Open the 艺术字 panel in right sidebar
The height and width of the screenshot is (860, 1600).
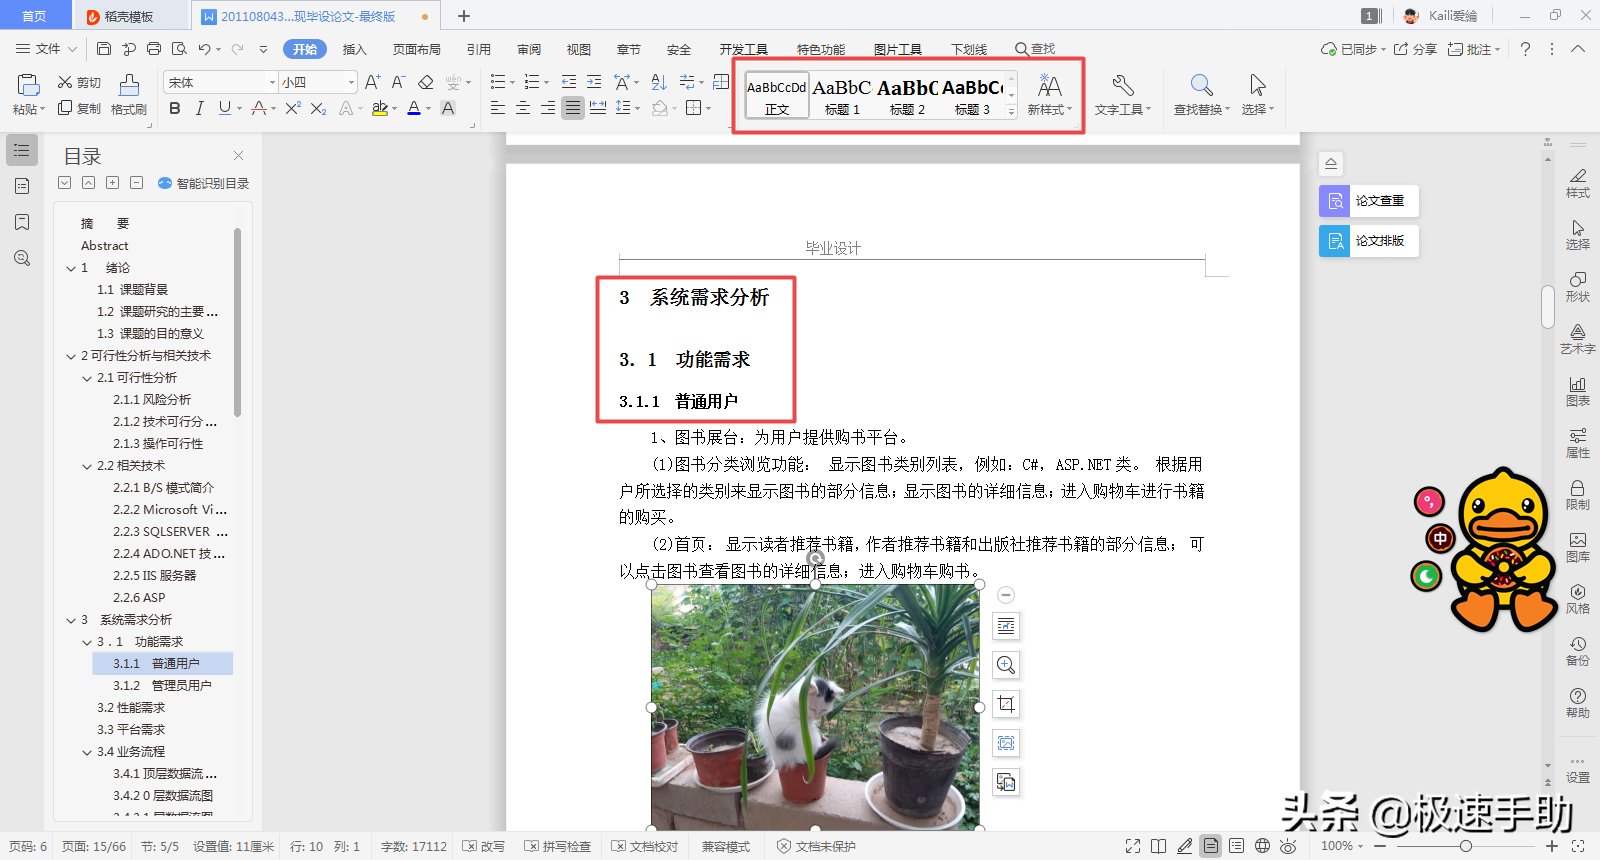point(1578,339)
